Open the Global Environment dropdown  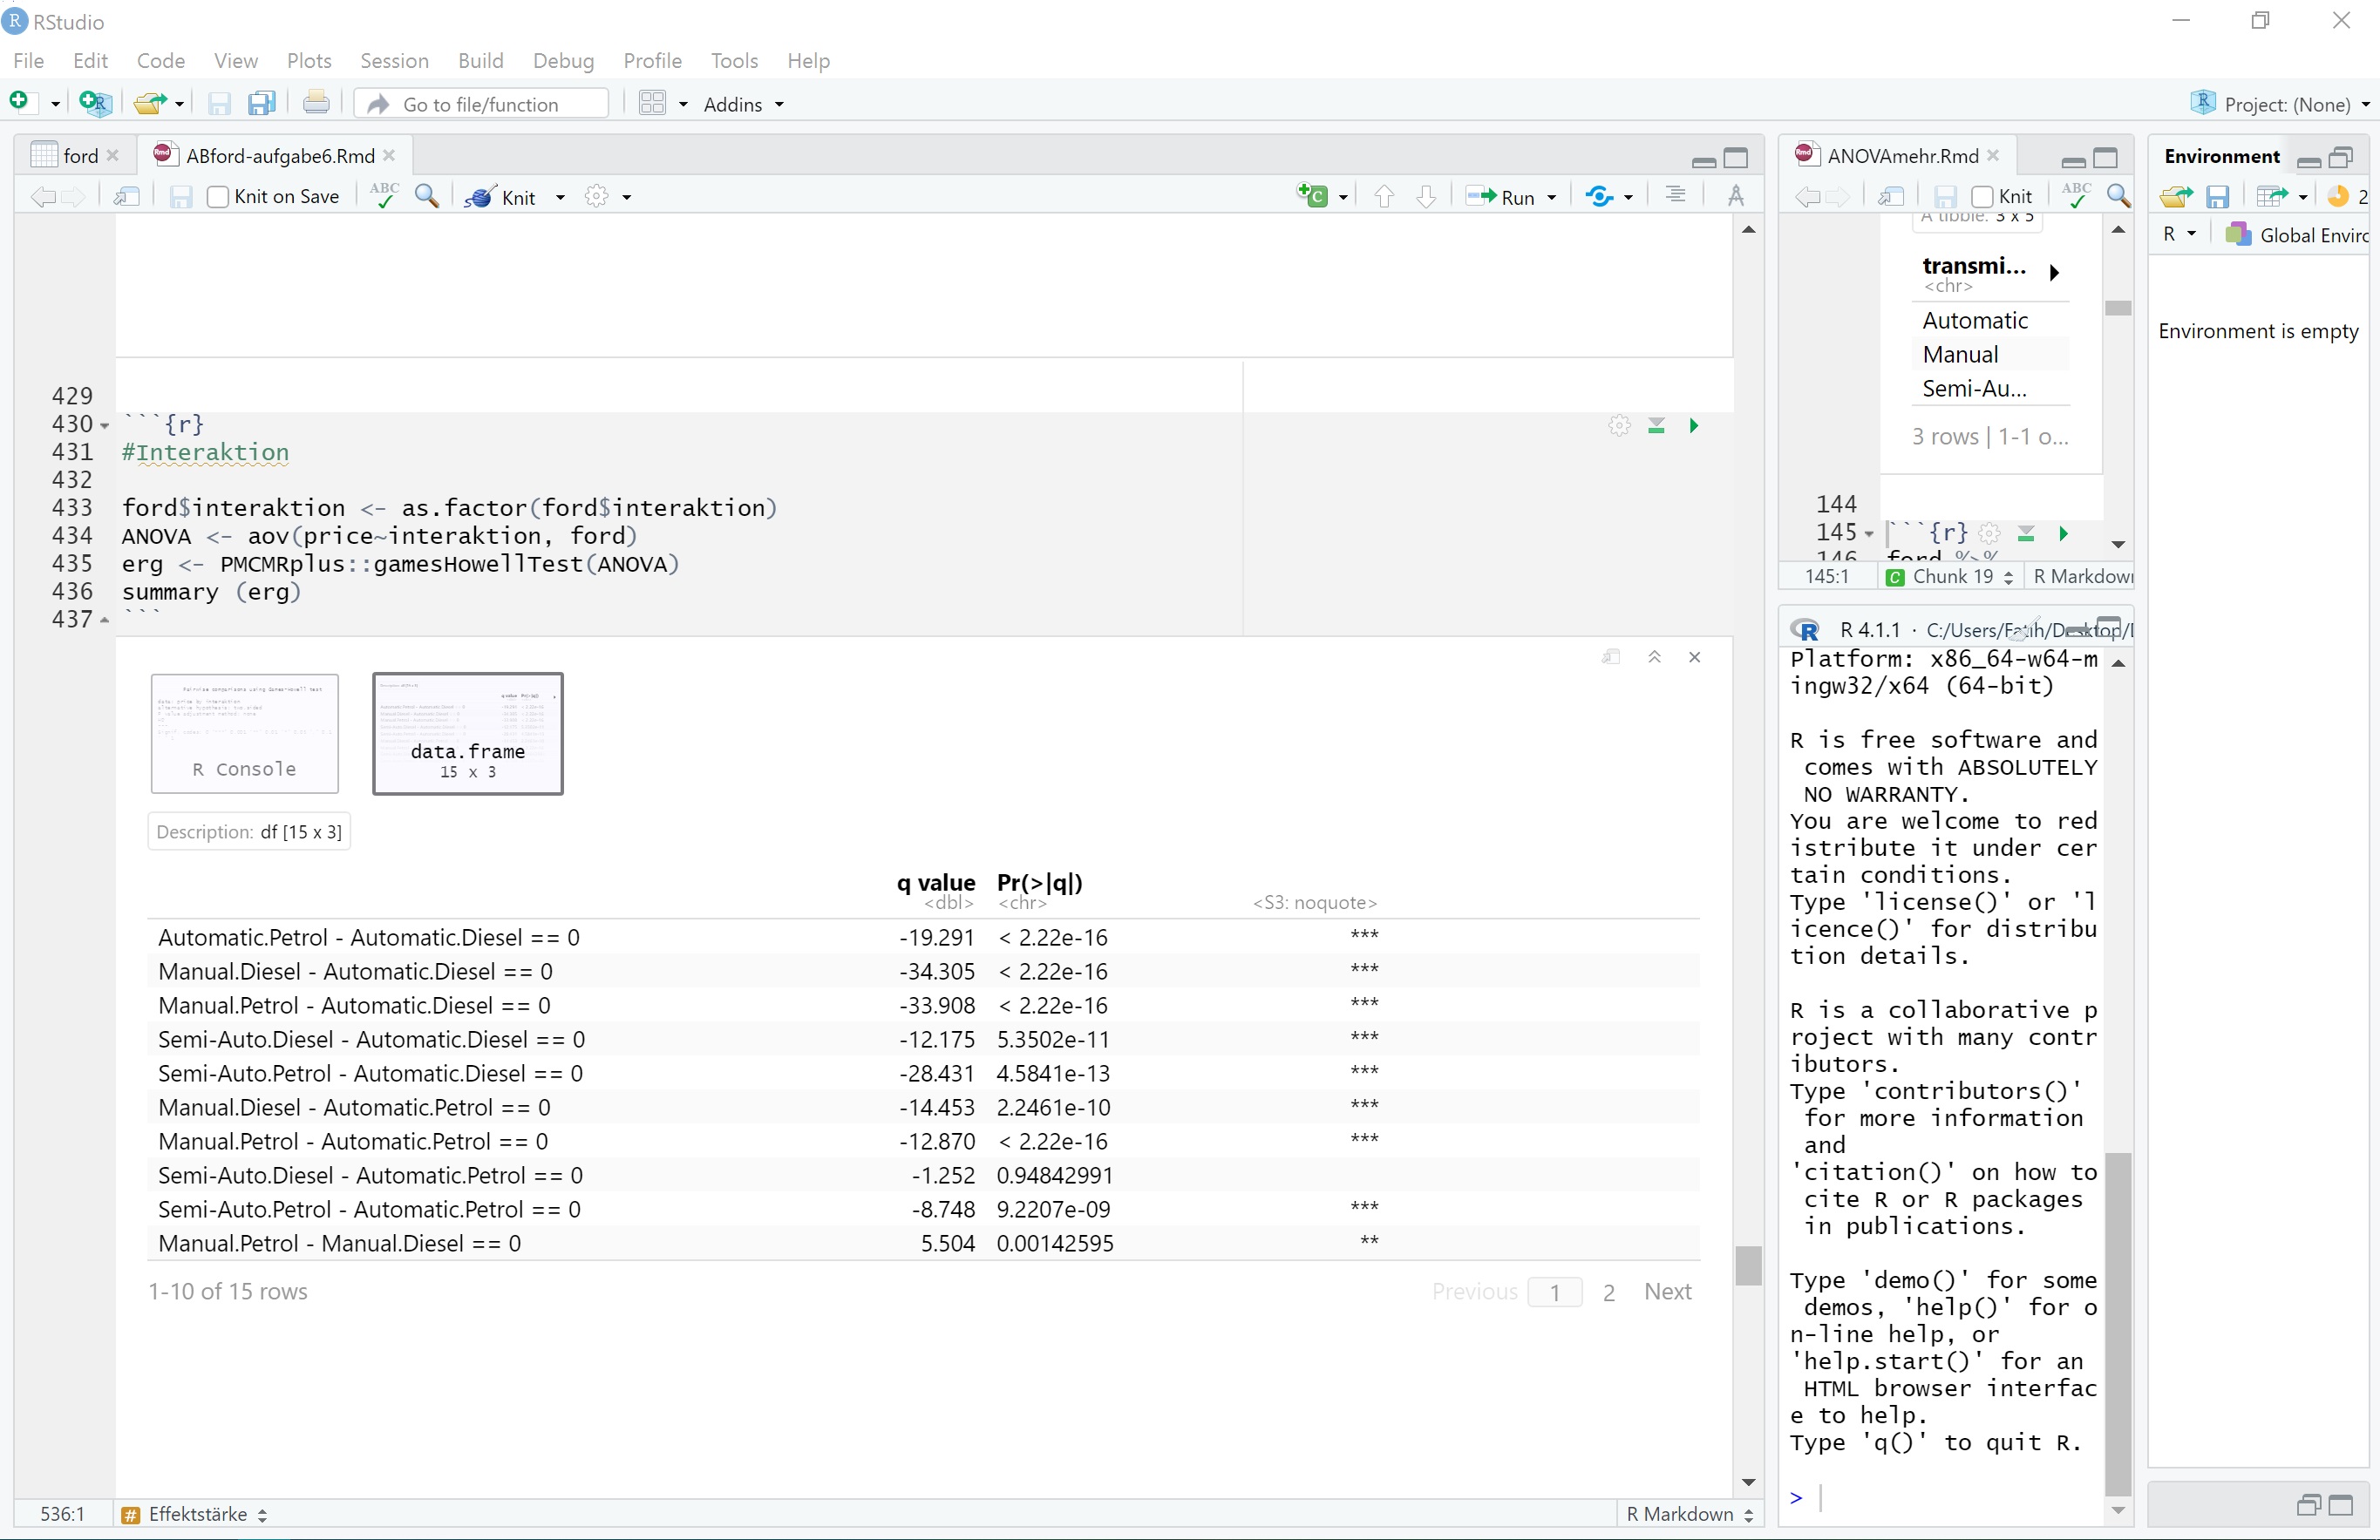coord(2296,235)
